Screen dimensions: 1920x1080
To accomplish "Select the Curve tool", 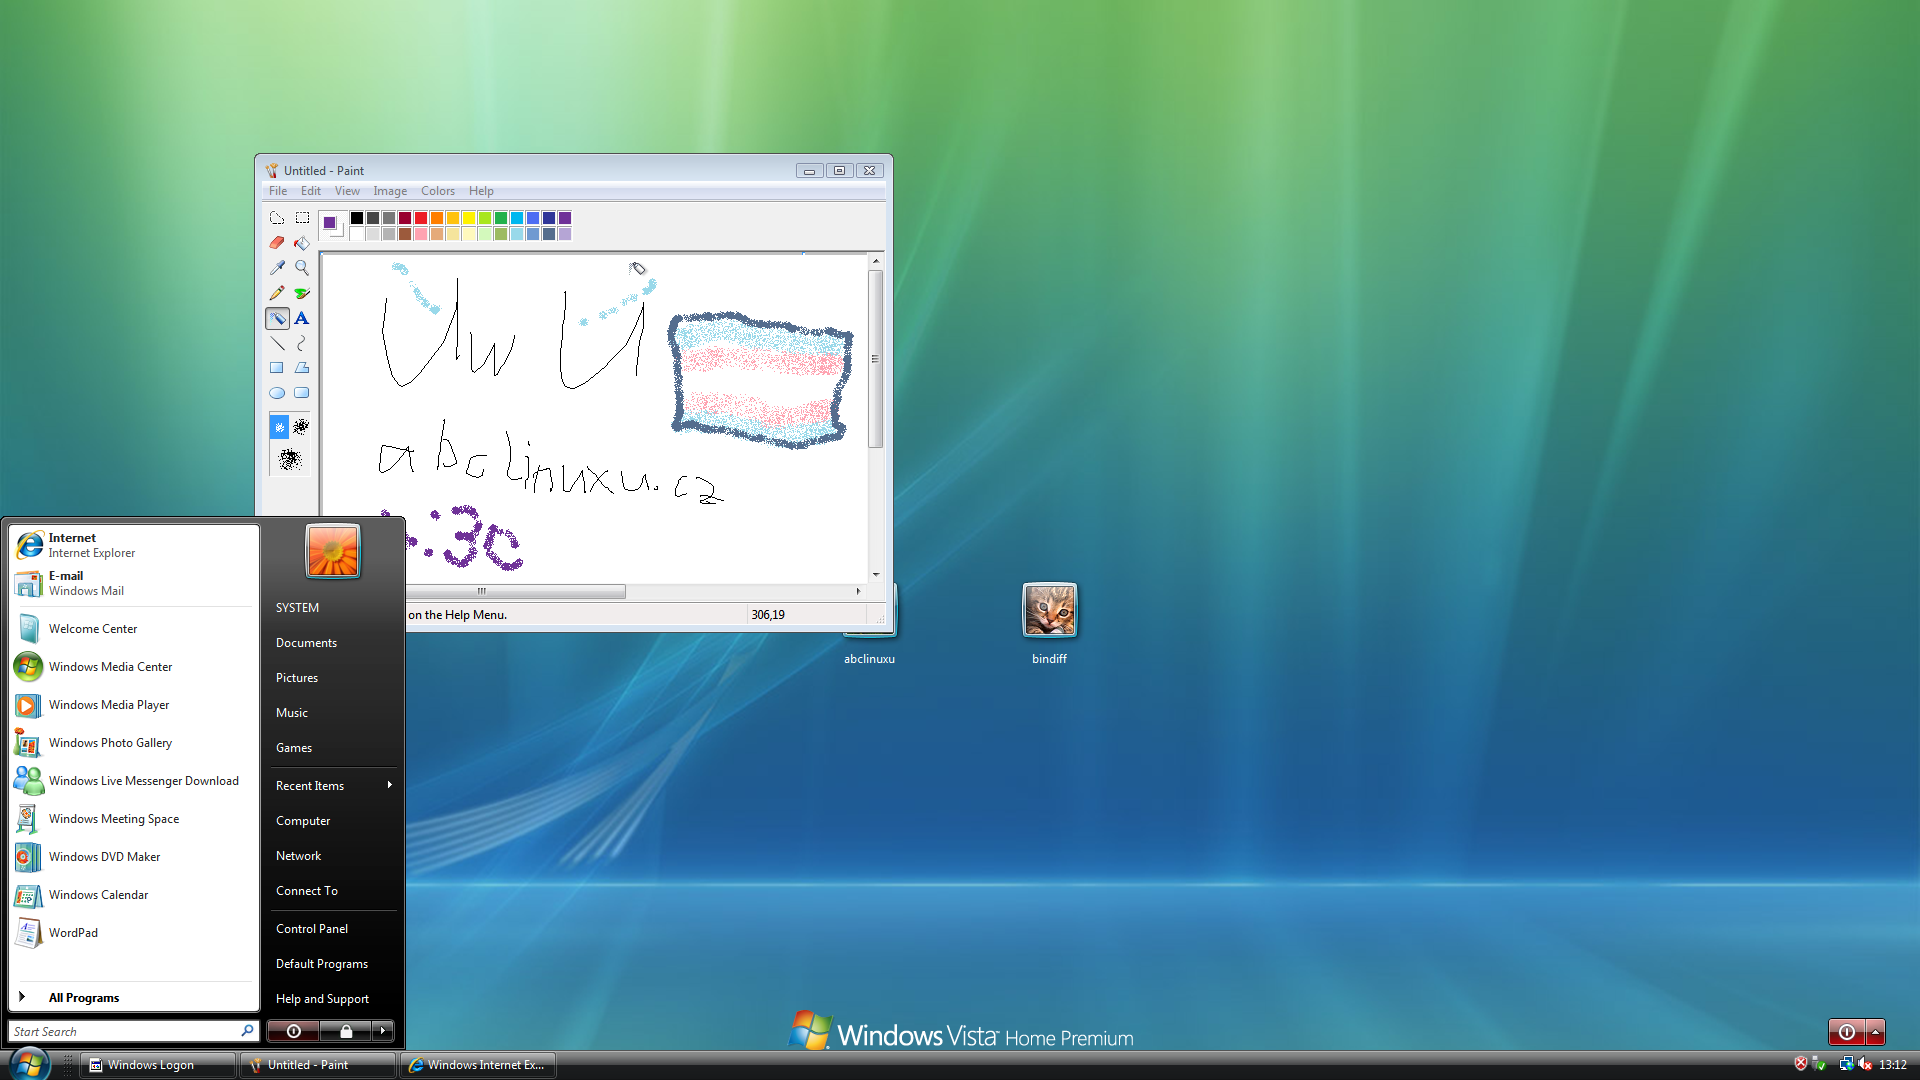I will click(x=301, y=343).
